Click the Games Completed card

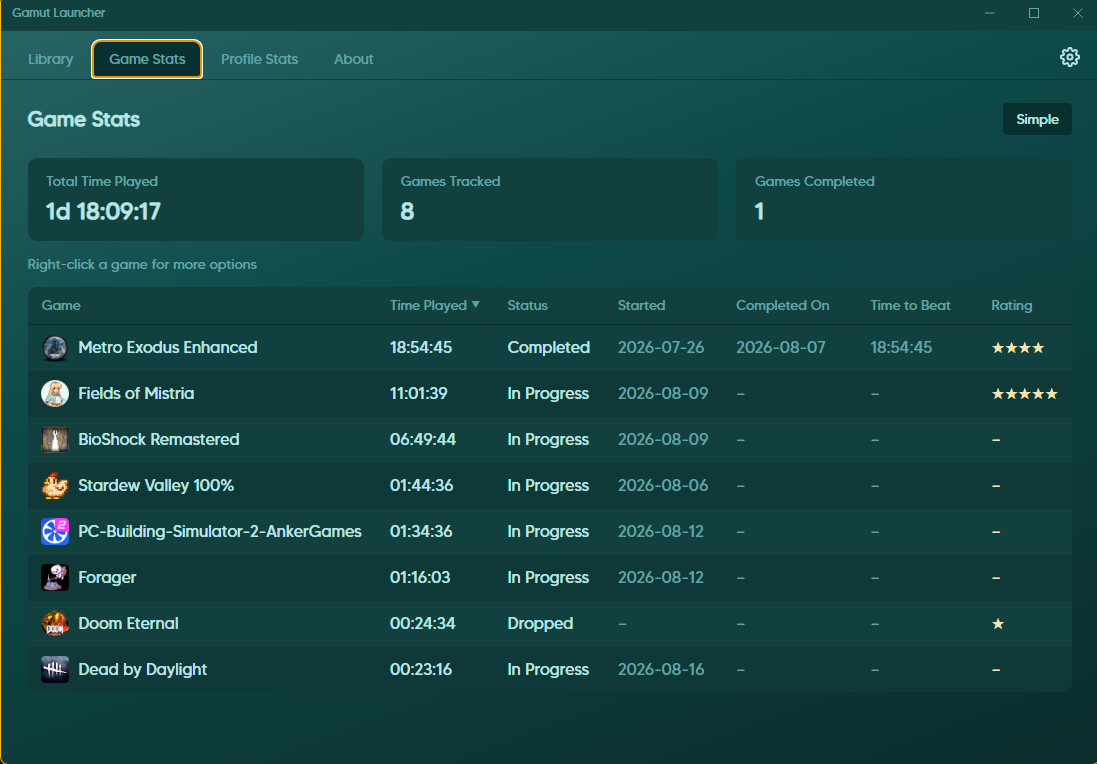pos(904,199)
